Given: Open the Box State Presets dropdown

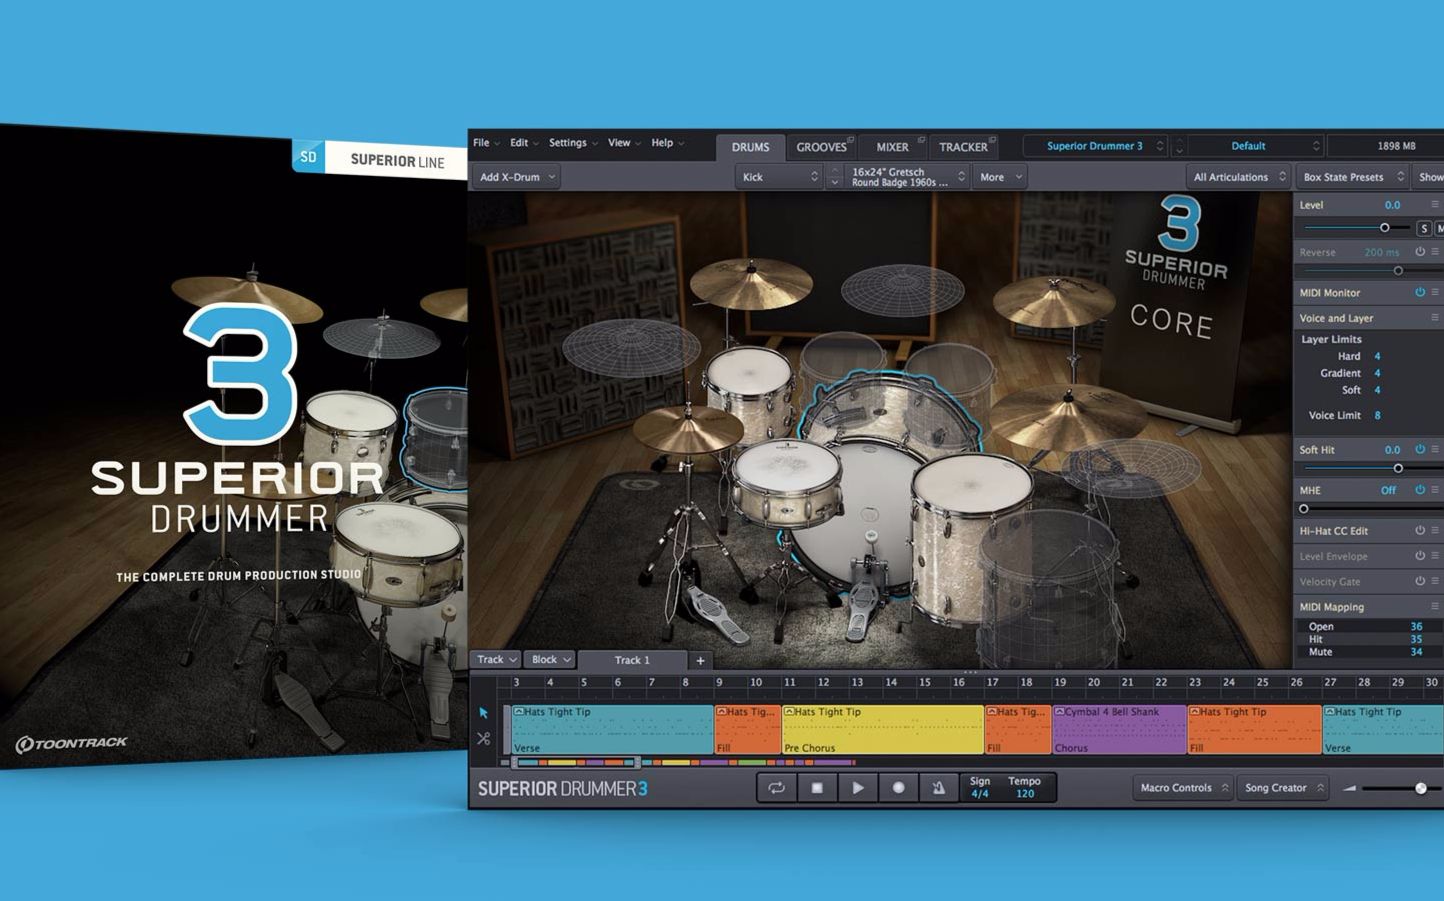Looking at the screenshot, I should (1352, 177).
